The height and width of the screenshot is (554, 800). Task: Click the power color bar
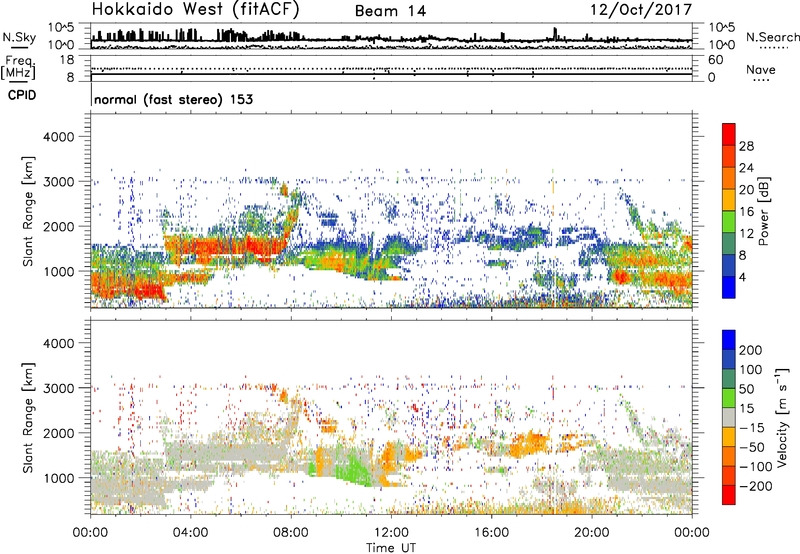729,211
